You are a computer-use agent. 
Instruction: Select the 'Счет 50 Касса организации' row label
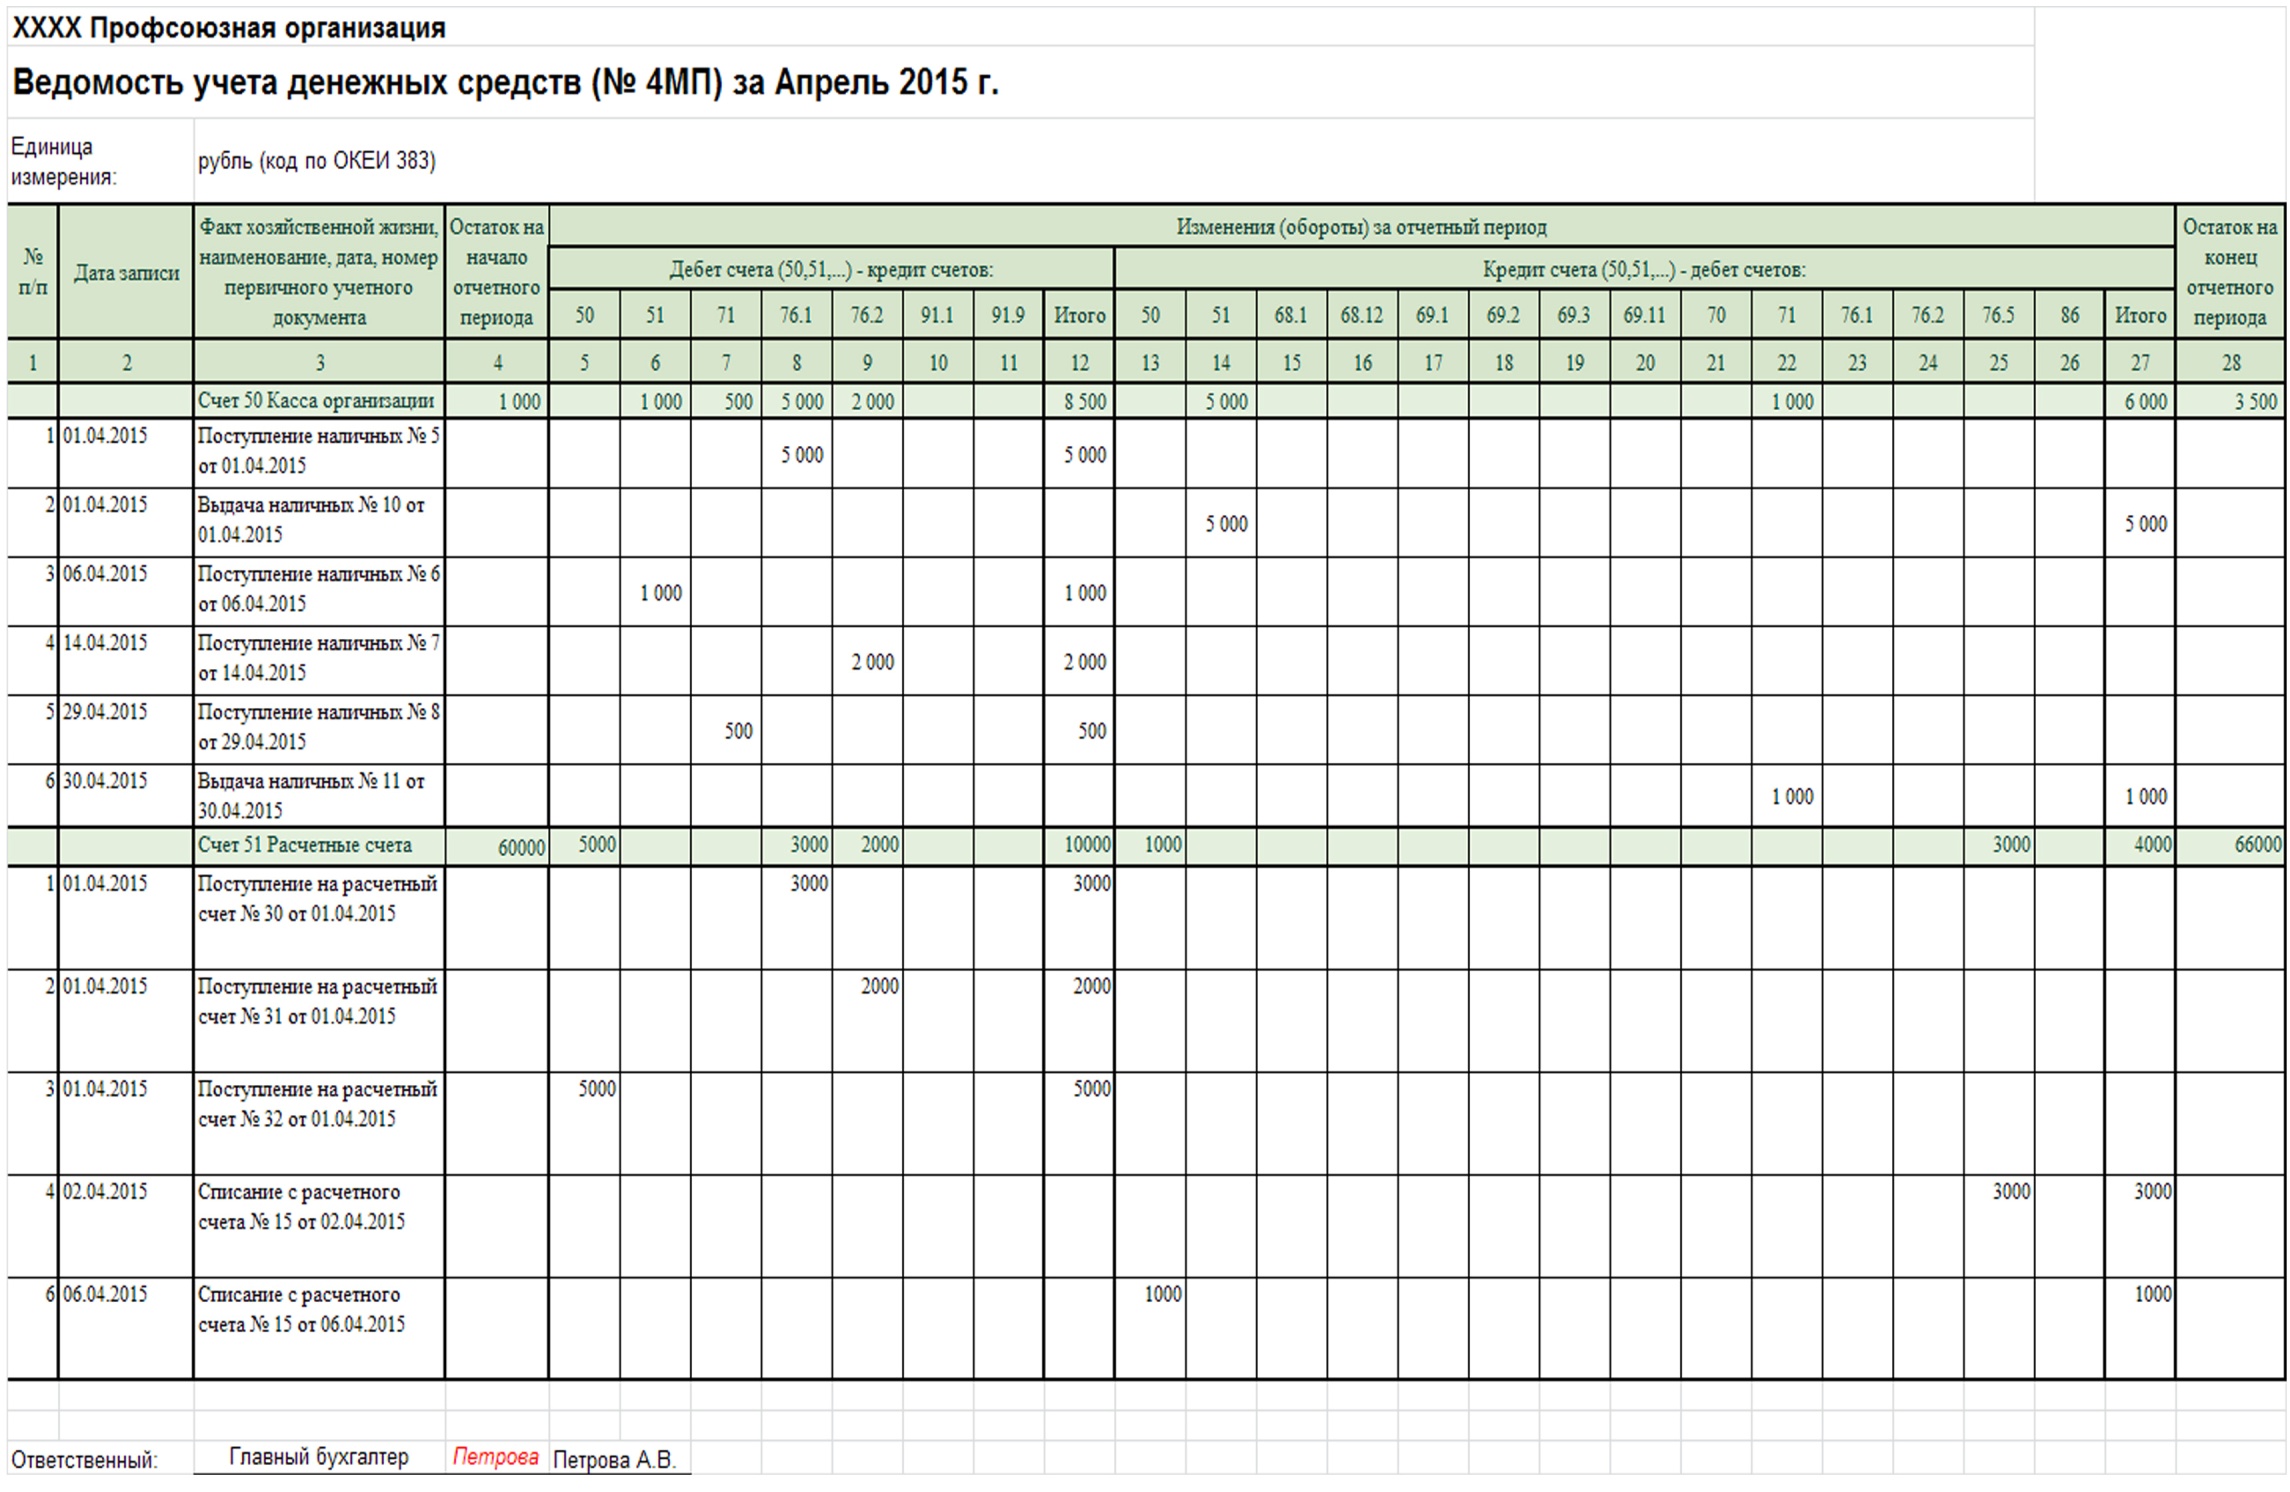pos(316,401)
